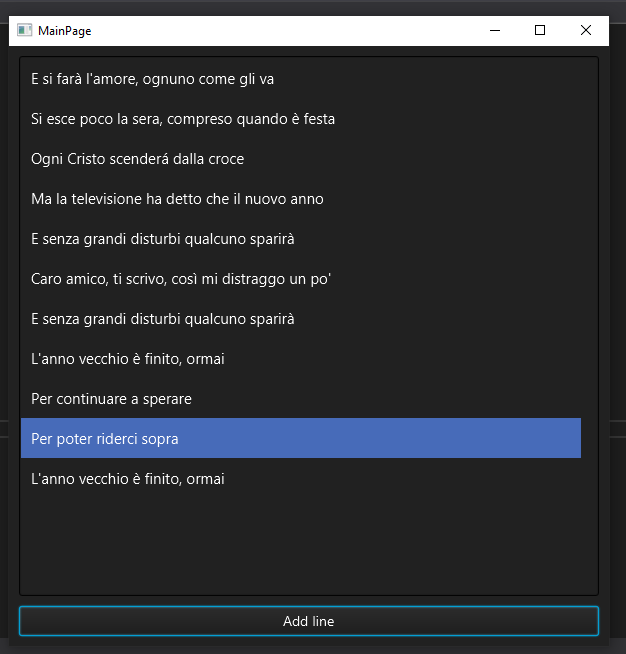The height and width of the screenshot is (654, 626).
Task: Maximize the MainPage window
Action: [540, 30]
